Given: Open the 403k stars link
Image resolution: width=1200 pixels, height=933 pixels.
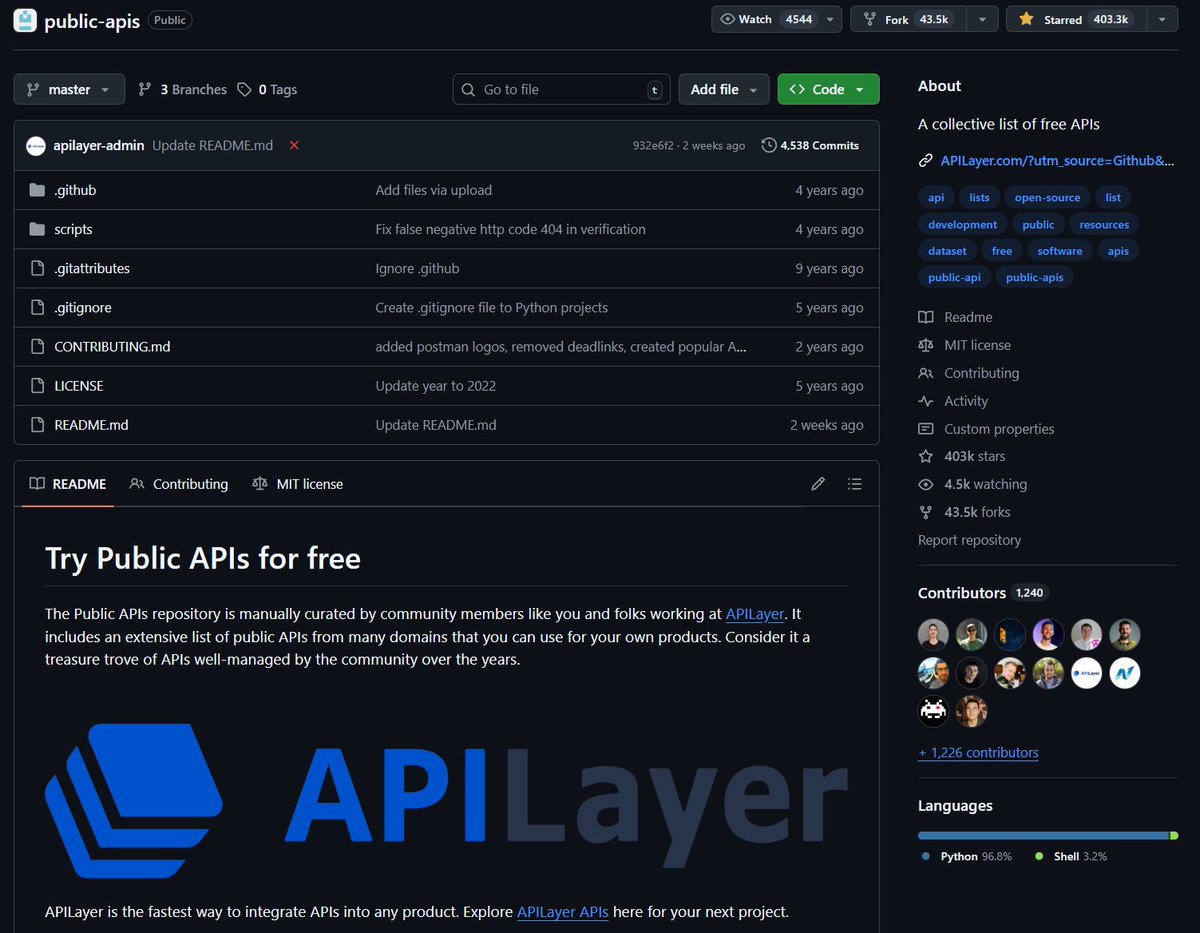Looking at the screenshot, I should coord(962,456).
